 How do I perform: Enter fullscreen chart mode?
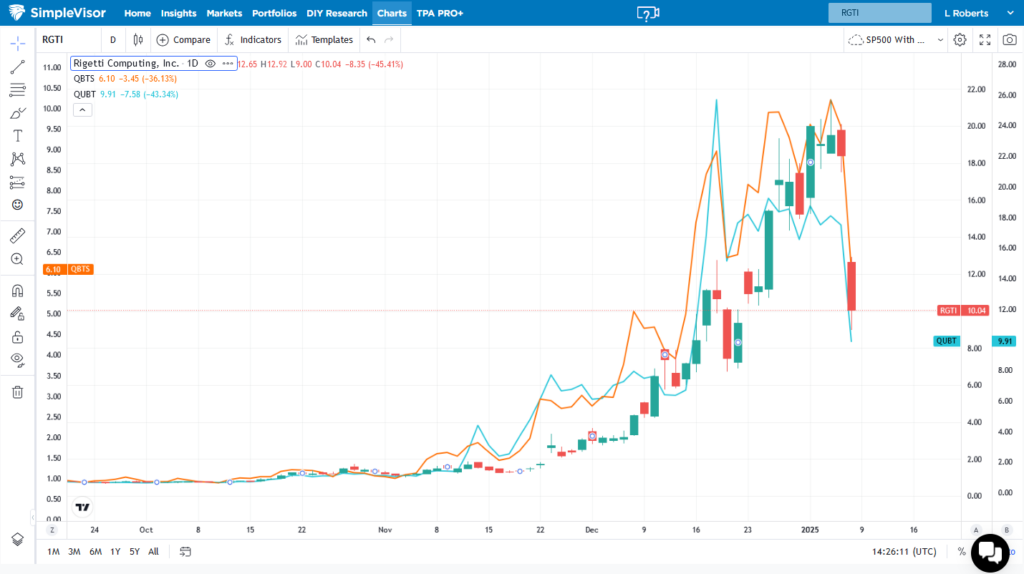pos(985,40)
